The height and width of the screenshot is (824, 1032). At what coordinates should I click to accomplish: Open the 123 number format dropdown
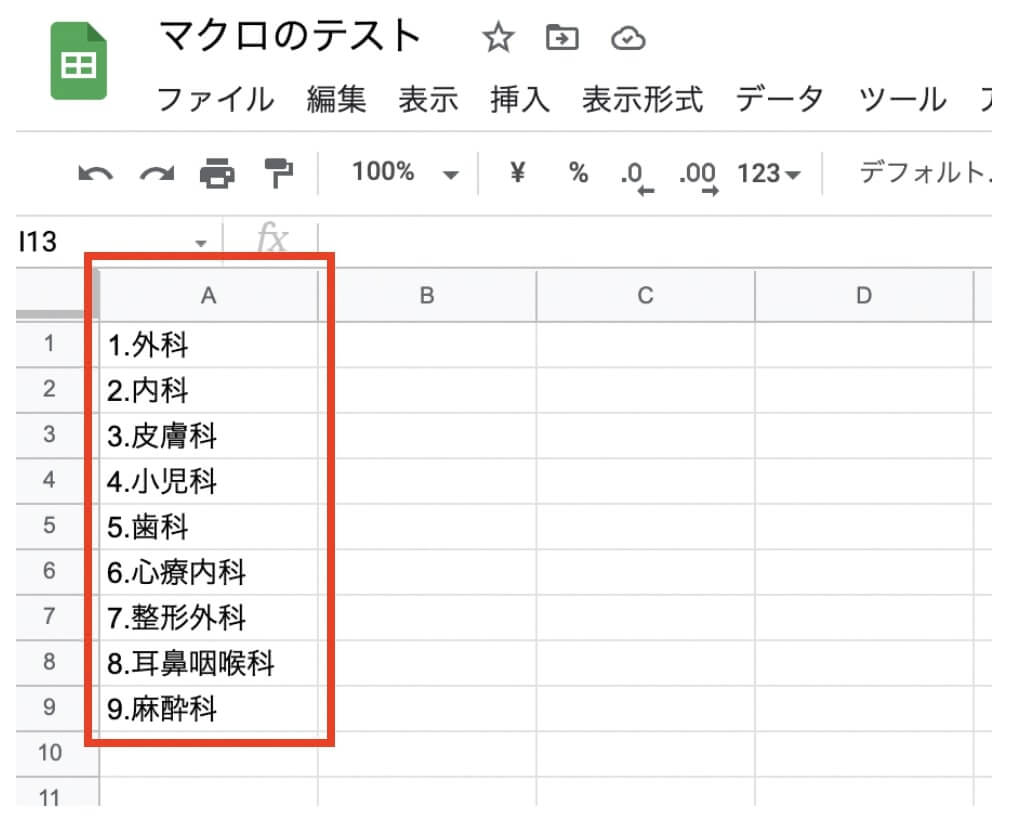(x=768, y=174)
